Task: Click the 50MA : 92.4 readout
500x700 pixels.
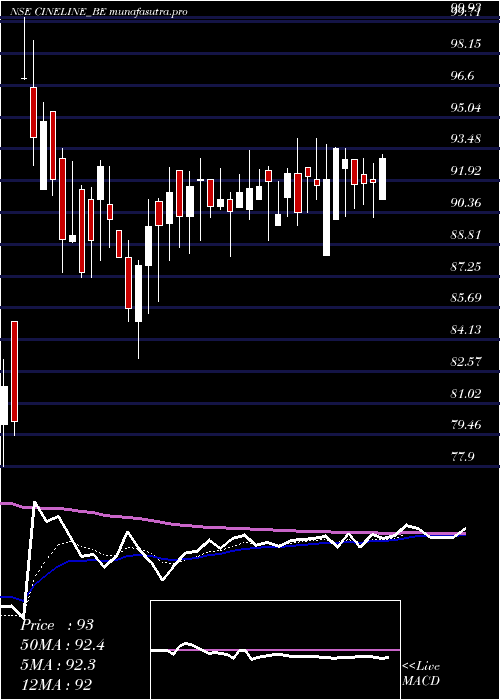Action: [x=62, y=645]
